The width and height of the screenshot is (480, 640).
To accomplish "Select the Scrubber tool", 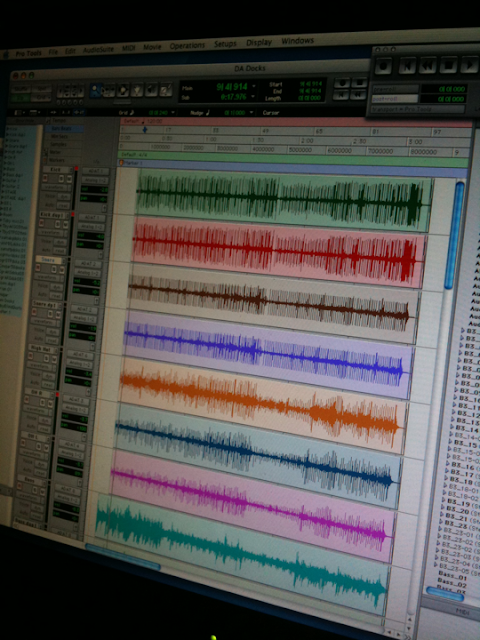I will pos(151,90).
